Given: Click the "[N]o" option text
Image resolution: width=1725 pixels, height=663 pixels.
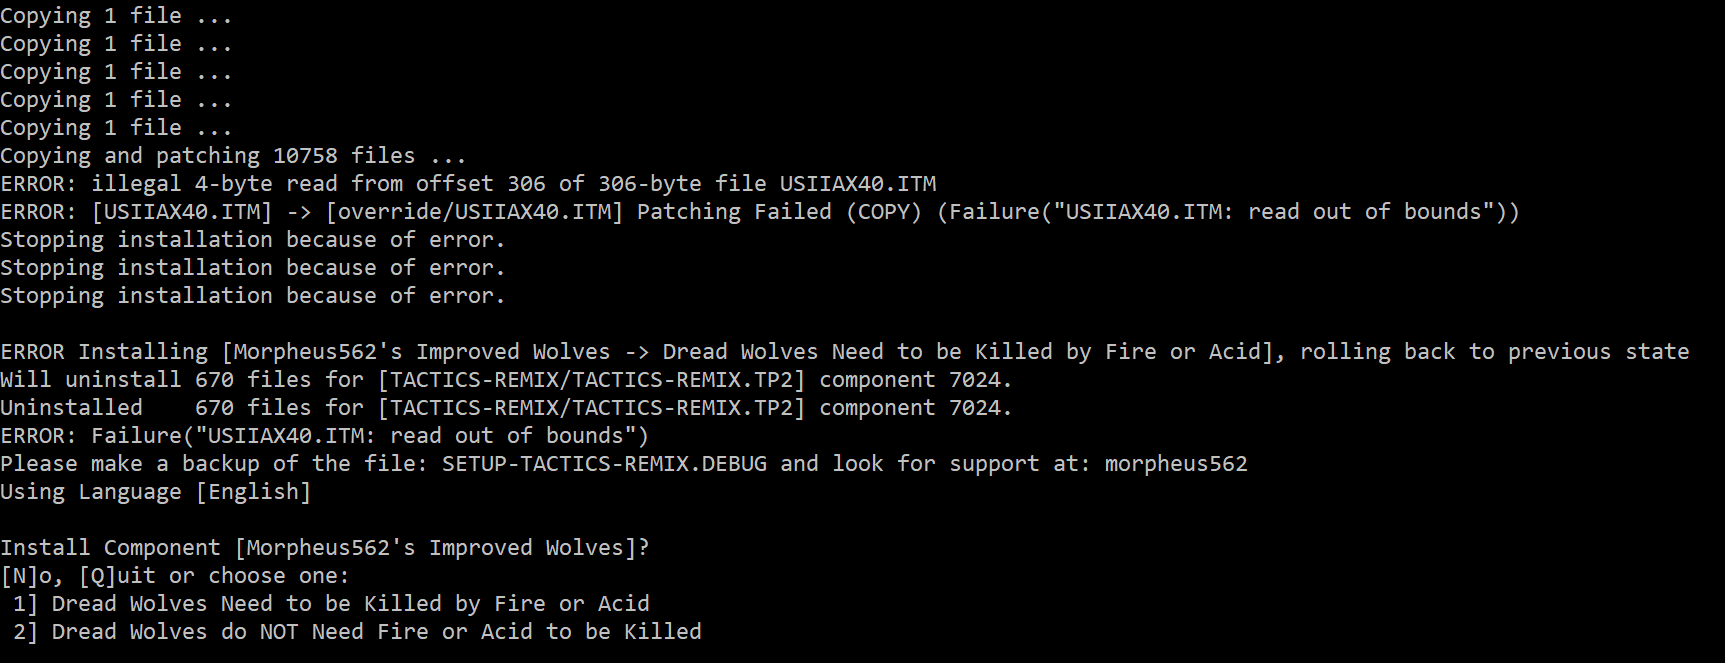Looking at the screenshot, I should point(30,576).
